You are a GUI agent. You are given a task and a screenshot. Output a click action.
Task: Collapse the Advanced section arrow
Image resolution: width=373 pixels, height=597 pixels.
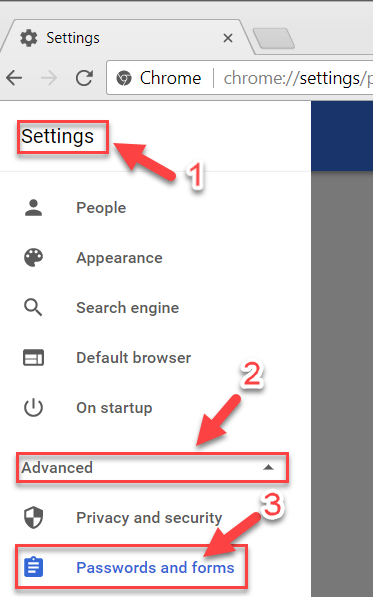[268, 467]
